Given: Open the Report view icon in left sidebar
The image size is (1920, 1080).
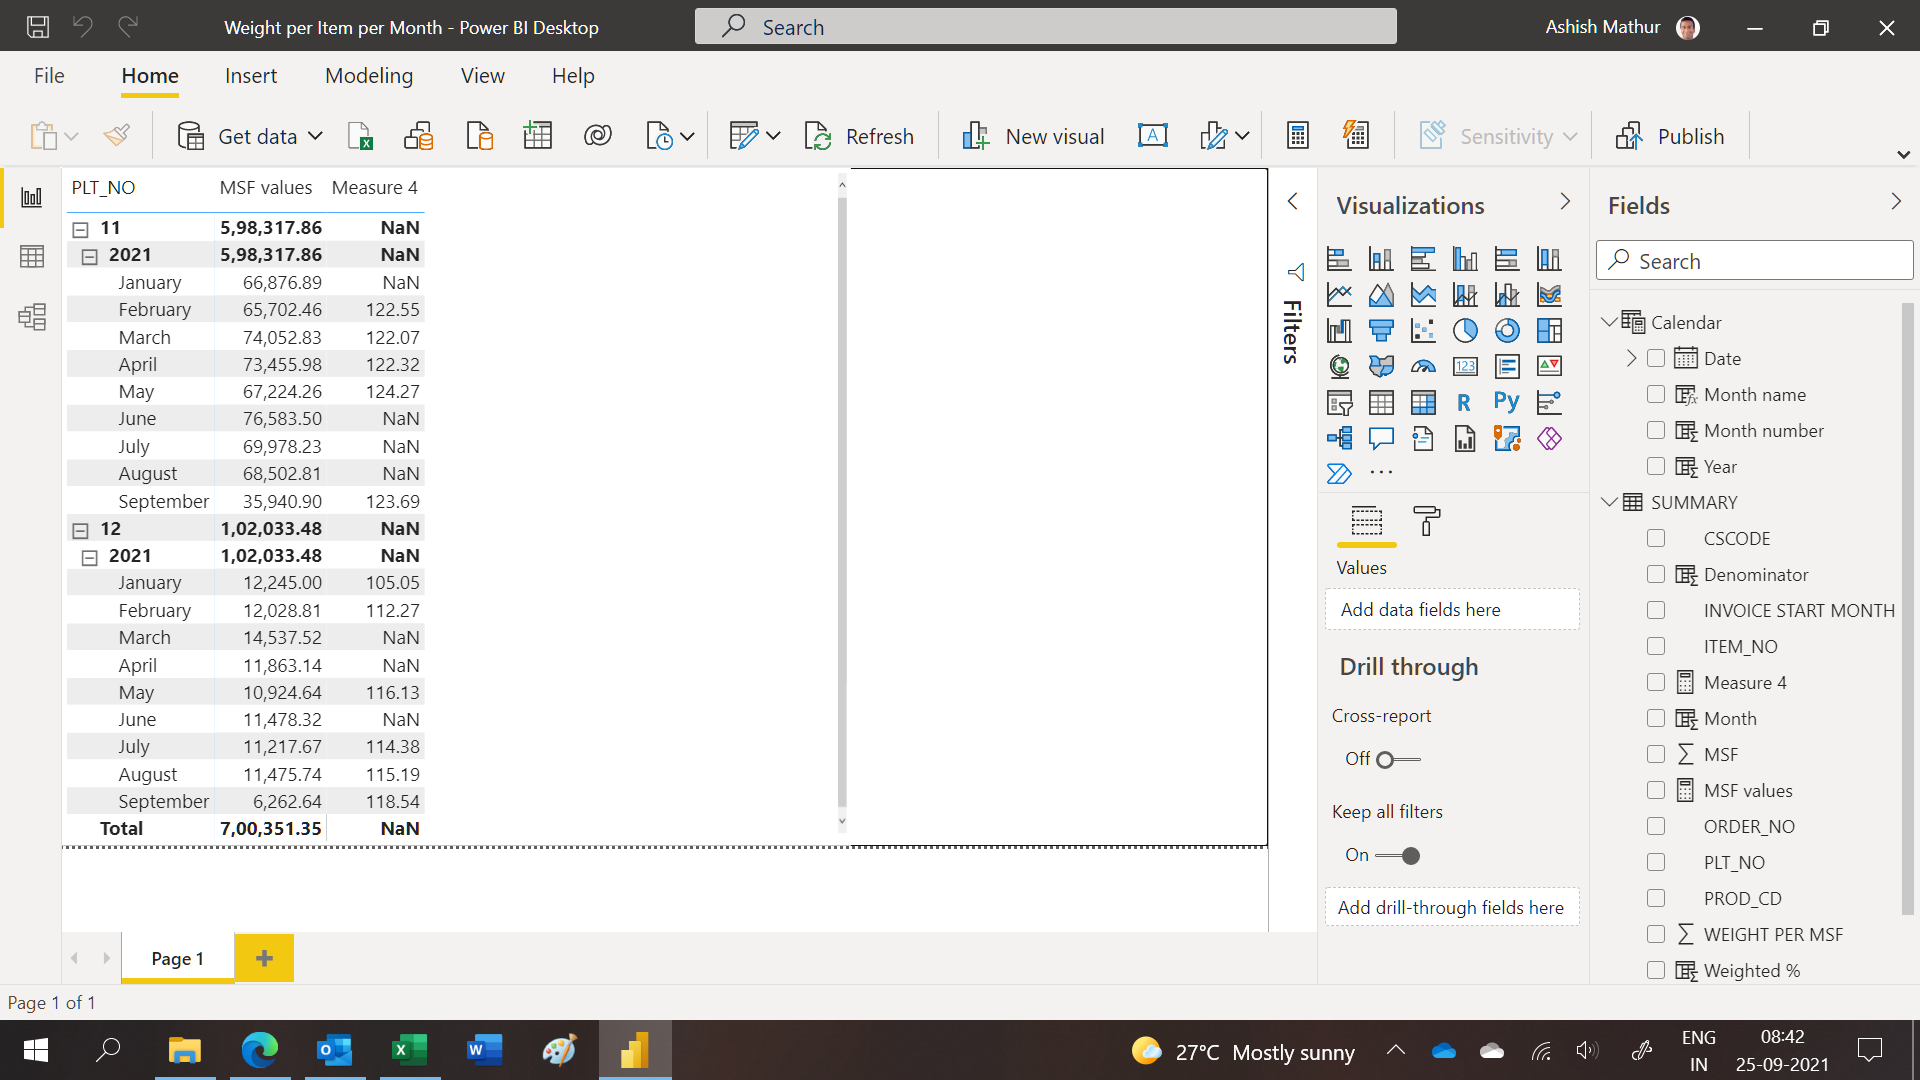Looking at the screenshot, I should [32, 197].
